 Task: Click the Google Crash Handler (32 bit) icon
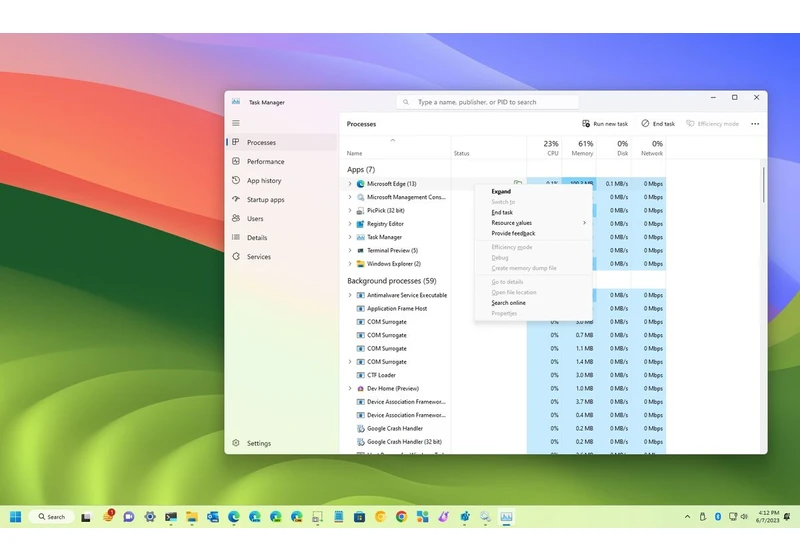pyautogui.click(x=360, y=442)
